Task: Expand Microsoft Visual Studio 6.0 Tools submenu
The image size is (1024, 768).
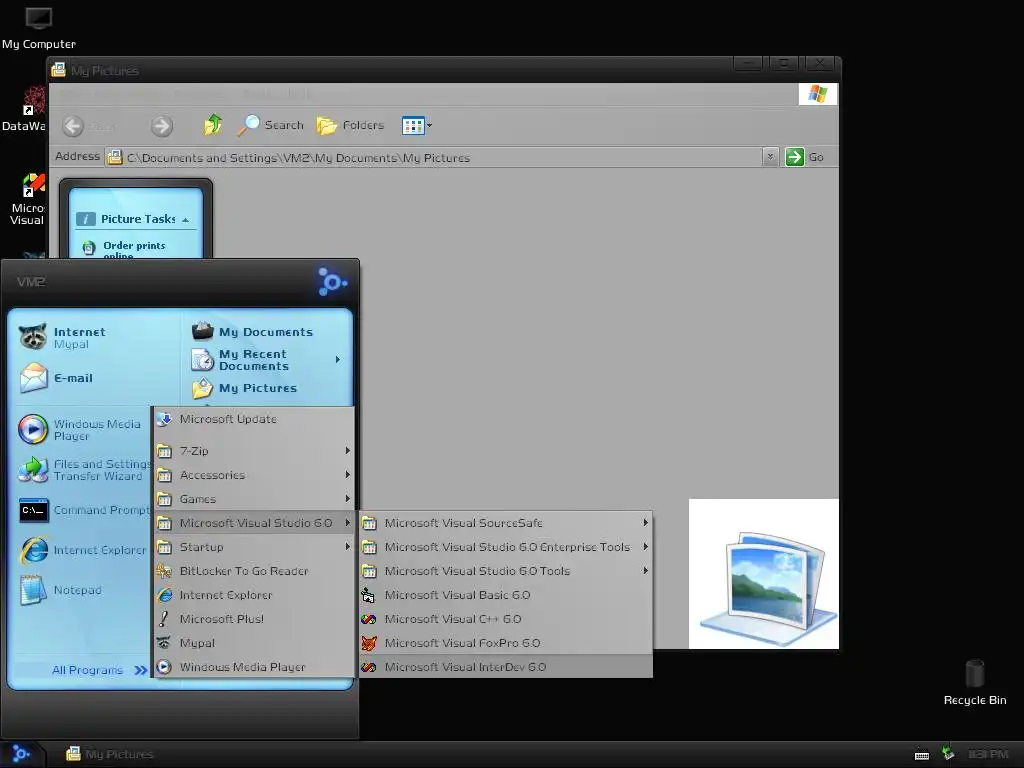Action: coord(505,571)
